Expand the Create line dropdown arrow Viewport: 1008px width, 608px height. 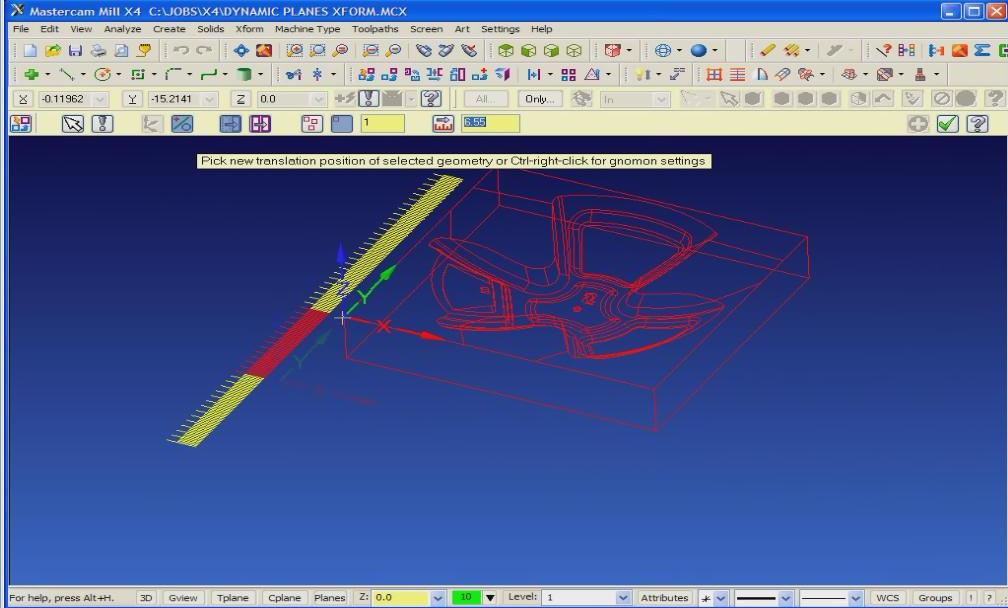[x=83, y=75]
